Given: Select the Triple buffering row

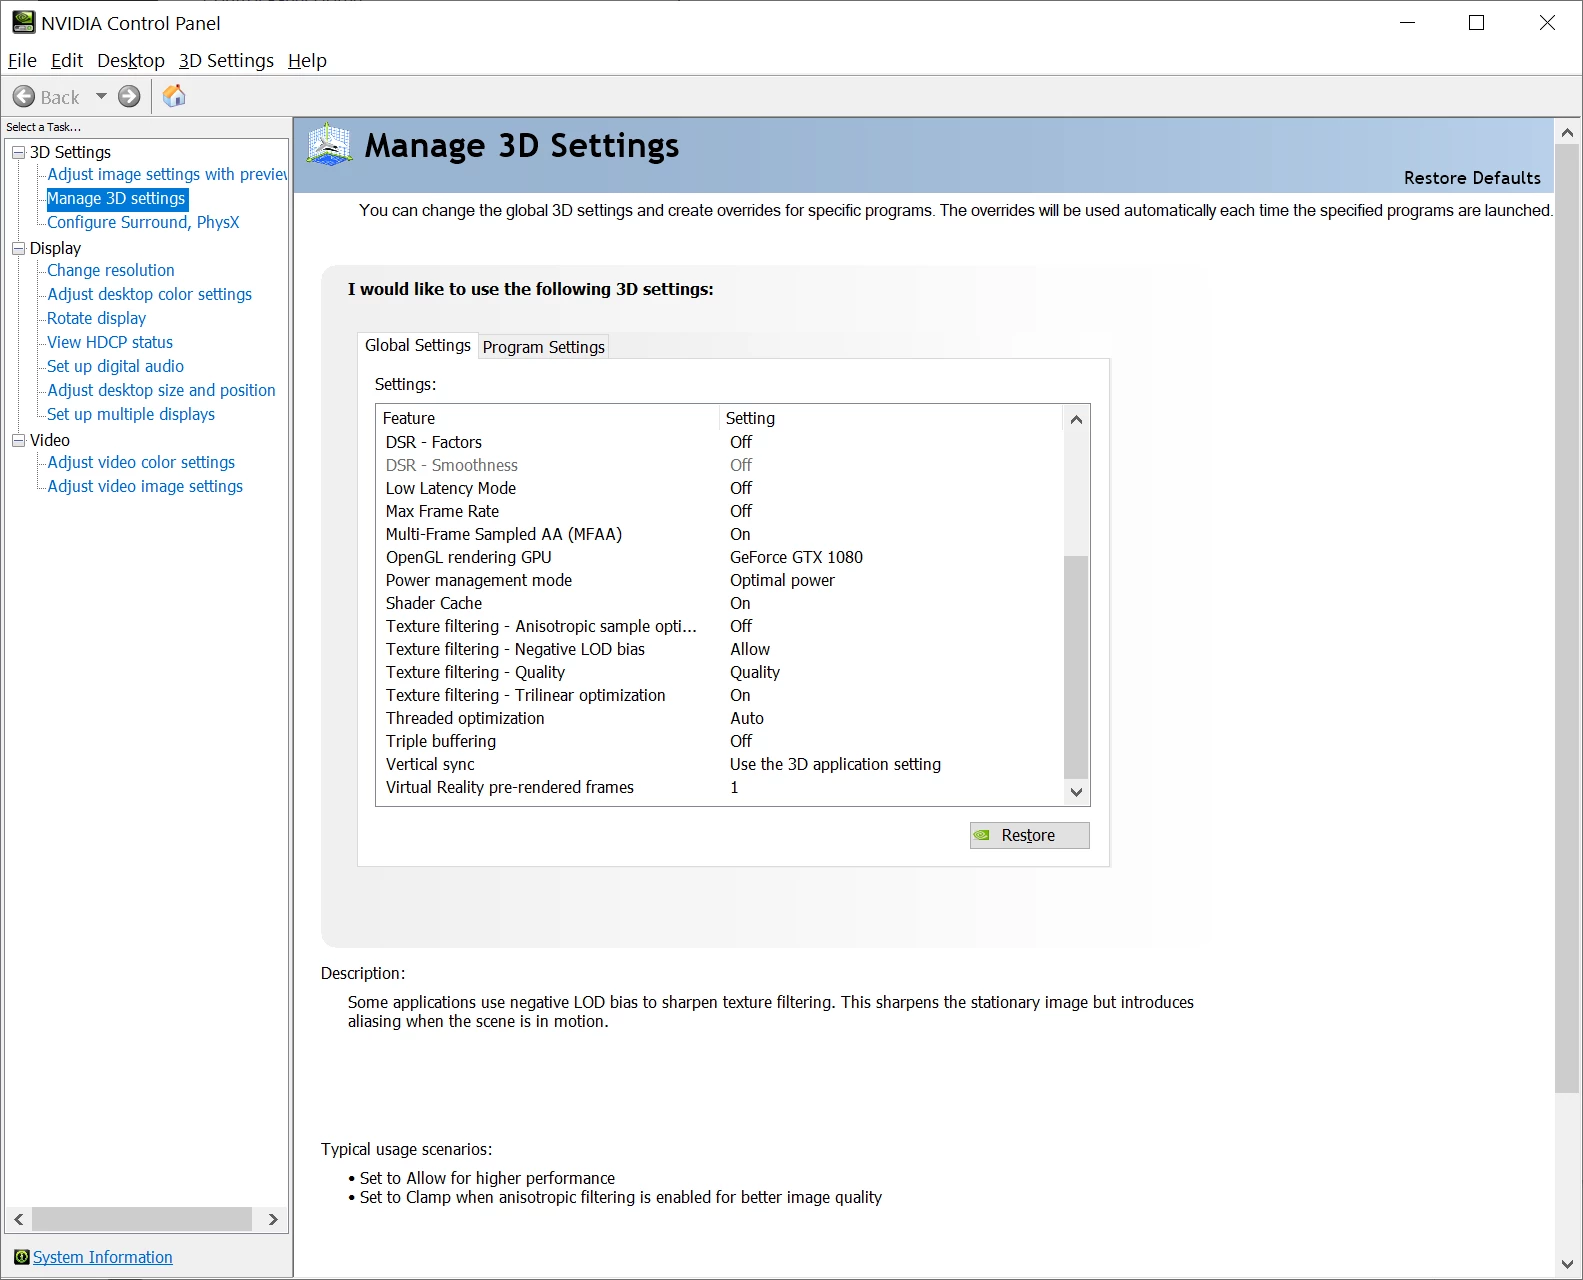Looking at the screenshot, I should click(x=720, y=741).
